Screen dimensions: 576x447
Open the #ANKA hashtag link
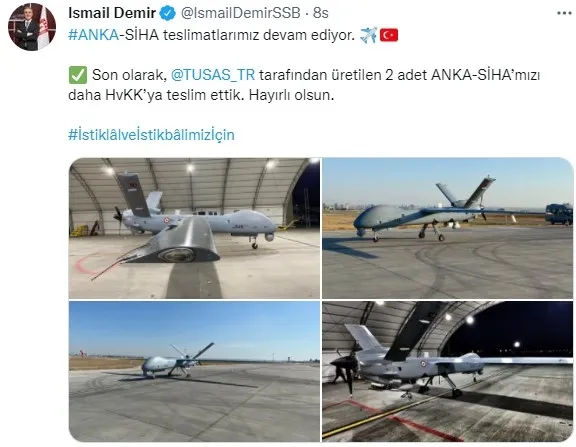[x=93, y=35]
